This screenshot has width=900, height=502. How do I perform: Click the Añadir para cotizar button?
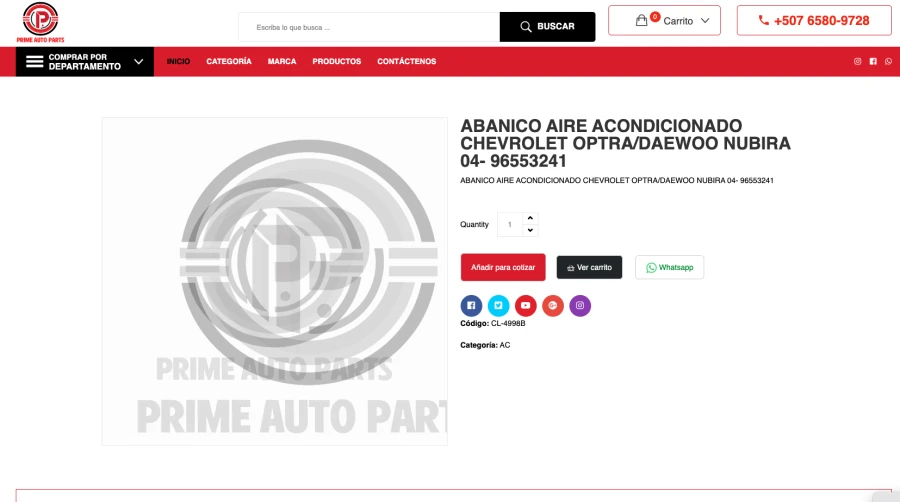(503, 267)
